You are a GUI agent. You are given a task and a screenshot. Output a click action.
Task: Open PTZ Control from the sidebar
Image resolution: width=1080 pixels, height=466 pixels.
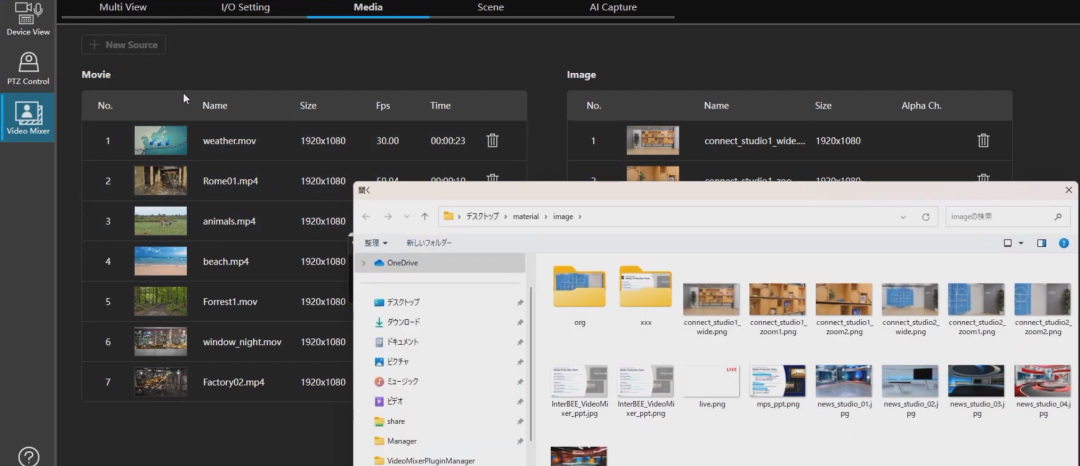pos(28,68)
